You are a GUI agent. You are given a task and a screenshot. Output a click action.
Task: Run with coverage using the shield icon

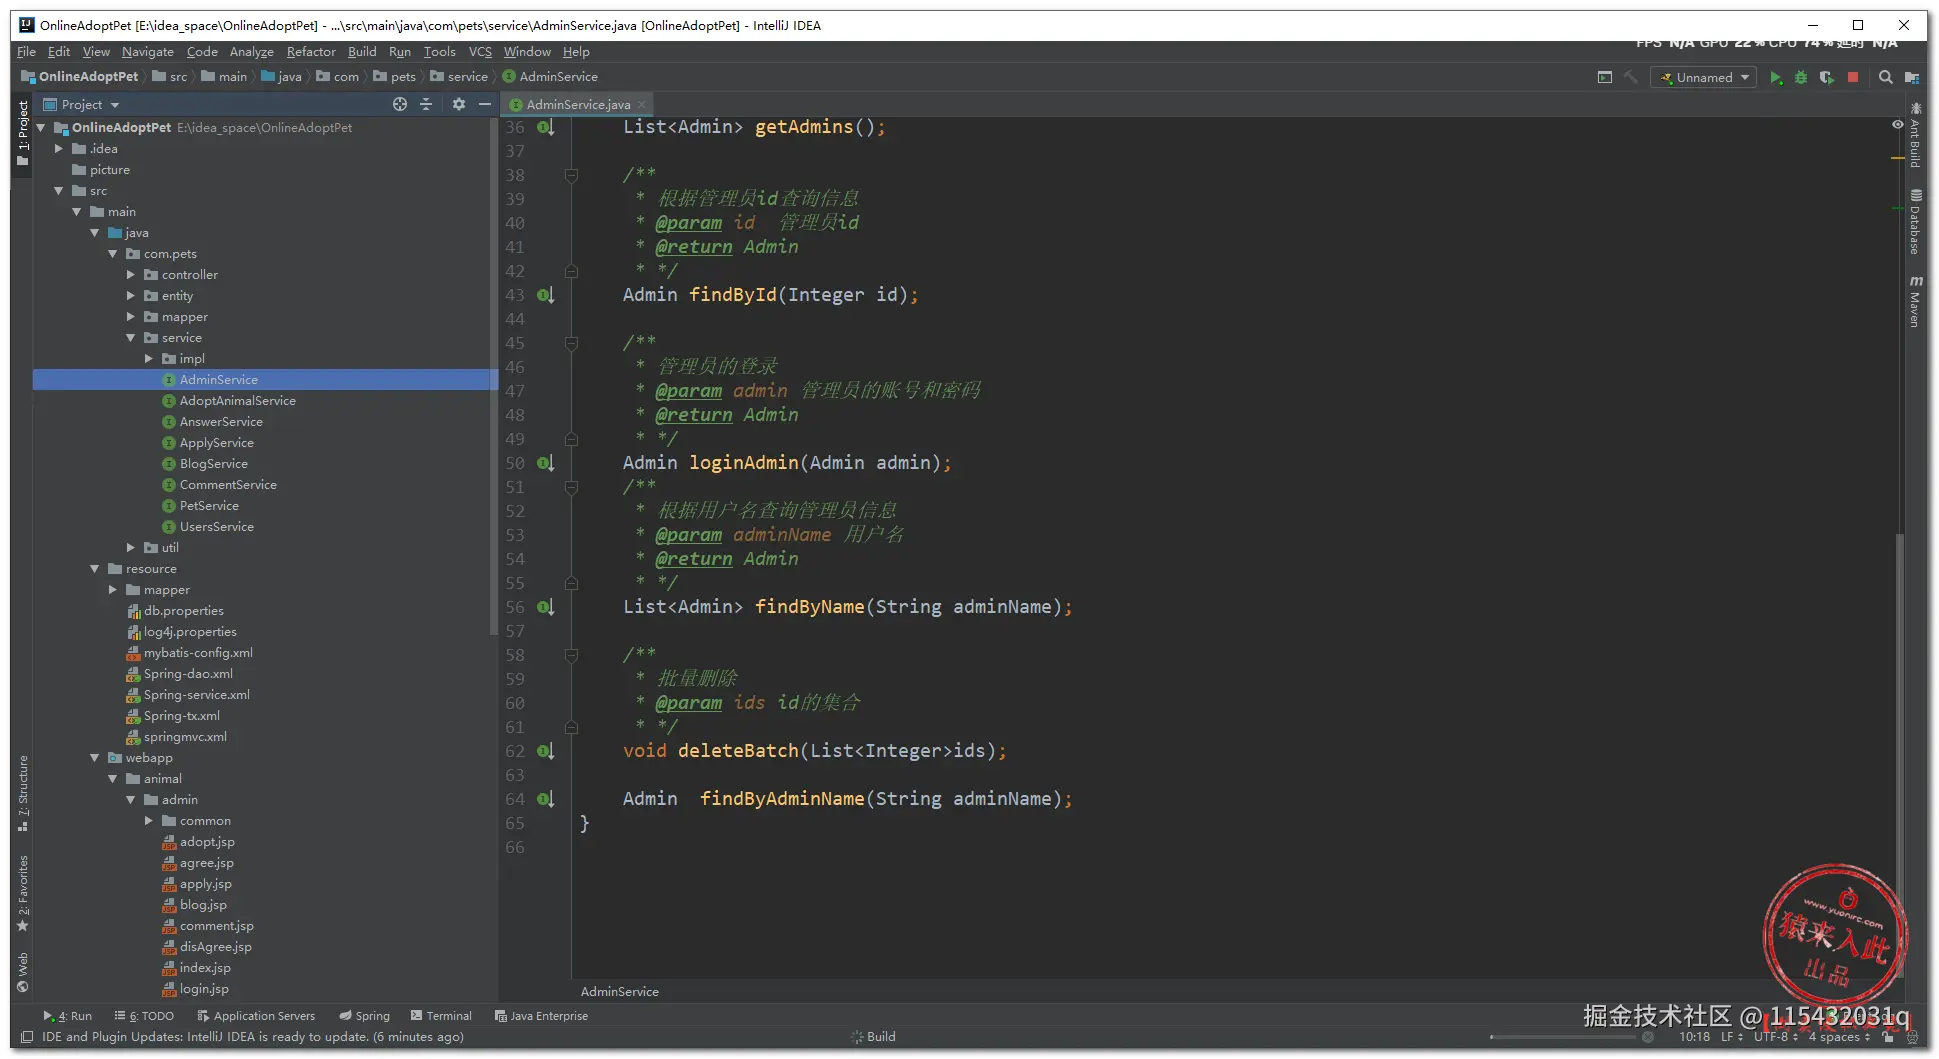pyautogui.click(x=1826, y=77)
